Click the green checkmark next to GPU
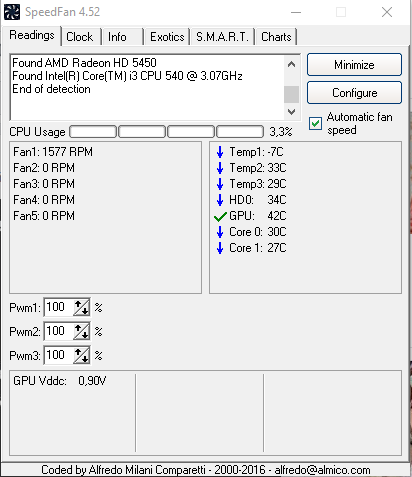 (220, 217)
